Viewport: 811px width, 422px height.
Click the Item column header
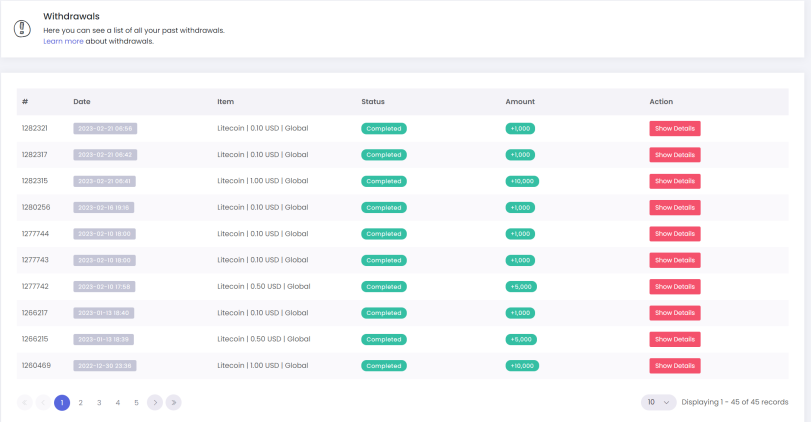coord(226,102)
